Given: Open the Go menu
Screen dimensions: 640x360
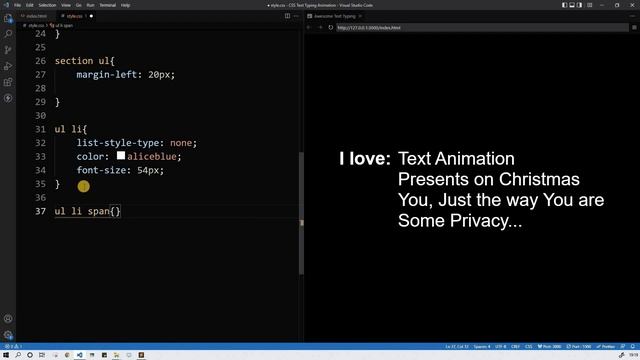Looking at the screenshot, I should tap(79, 5).
